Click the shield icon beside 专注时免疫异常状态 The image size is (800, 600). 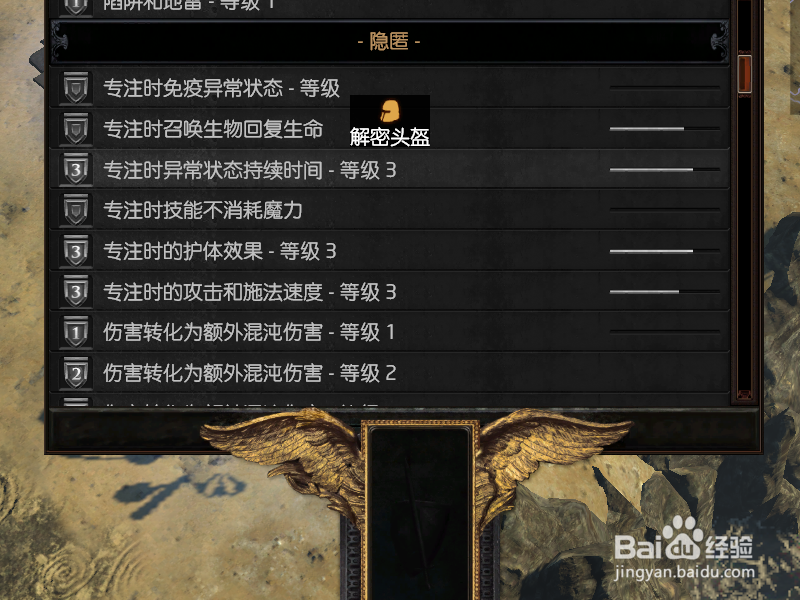pos(76,88)
